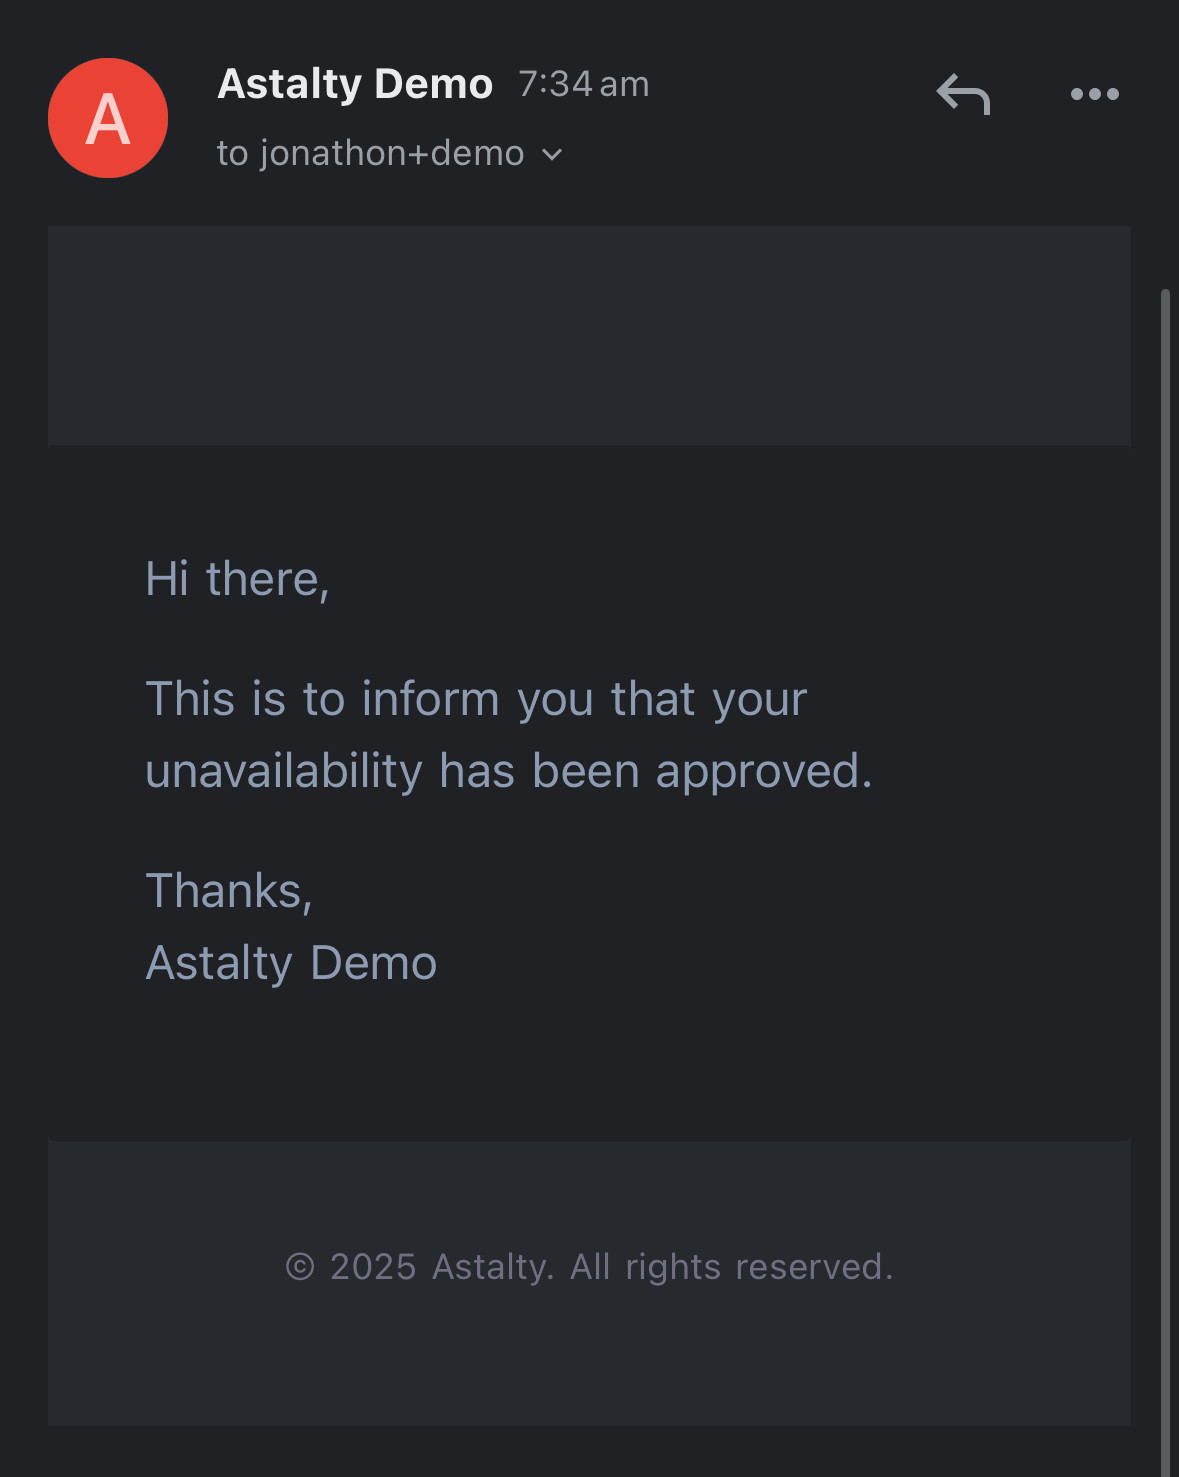
Task: Click the reply arrow icon
Action: tap(963, 94)
